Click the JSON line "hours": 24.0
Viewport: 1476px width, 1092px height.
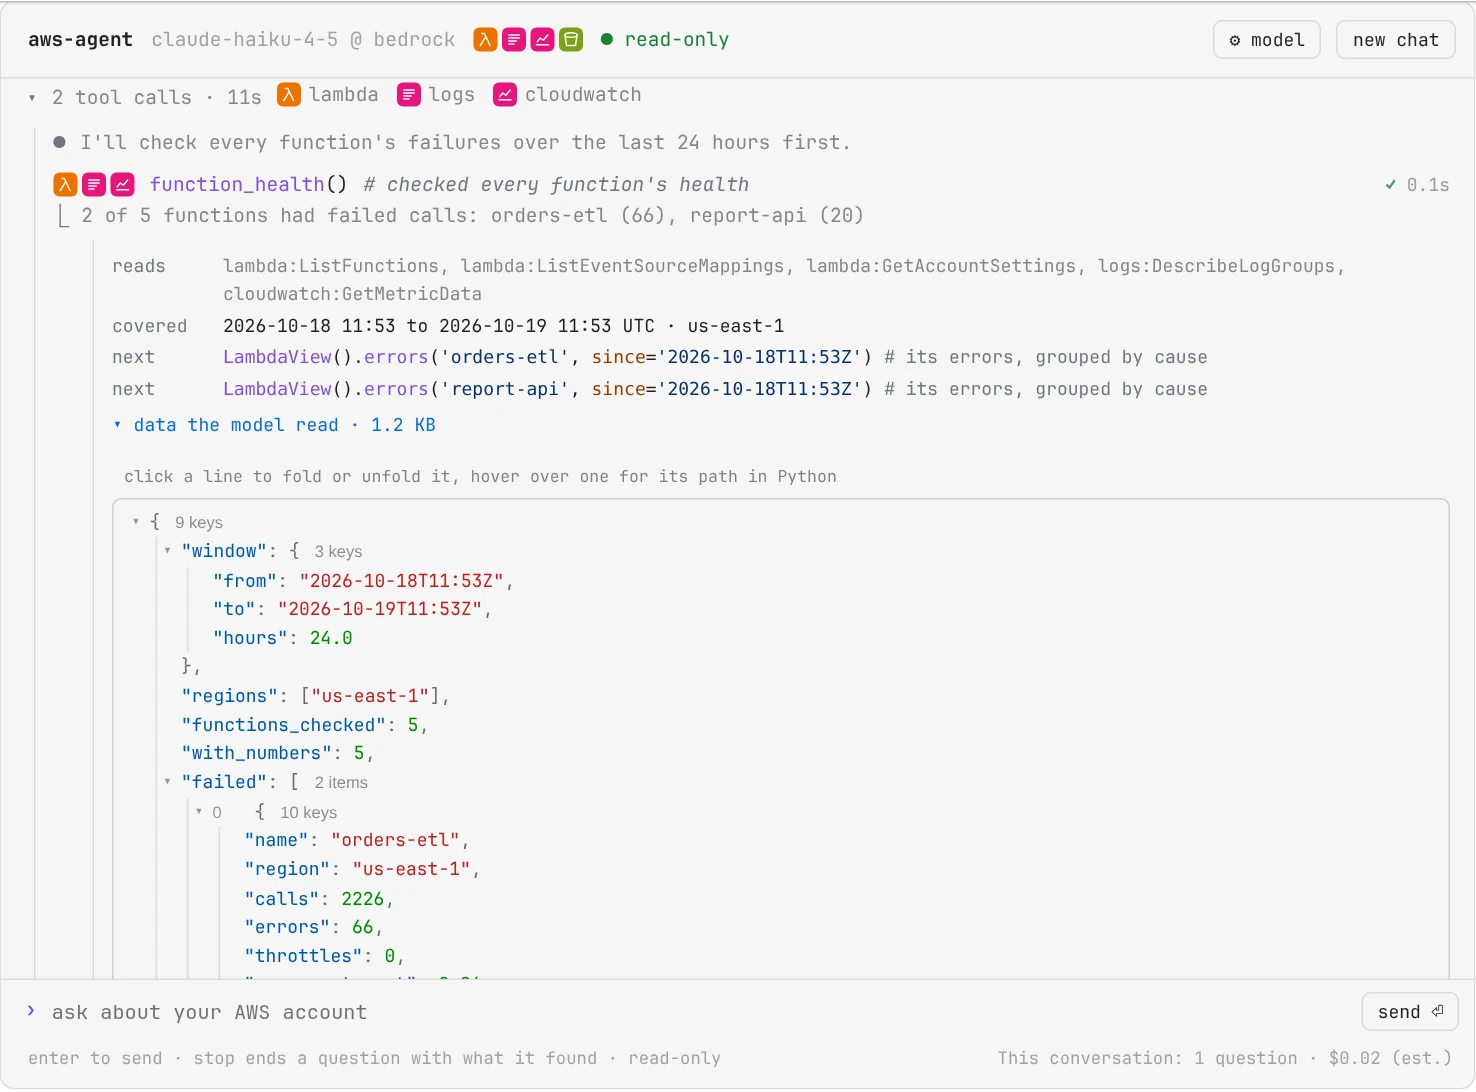[x=282, y=638]
